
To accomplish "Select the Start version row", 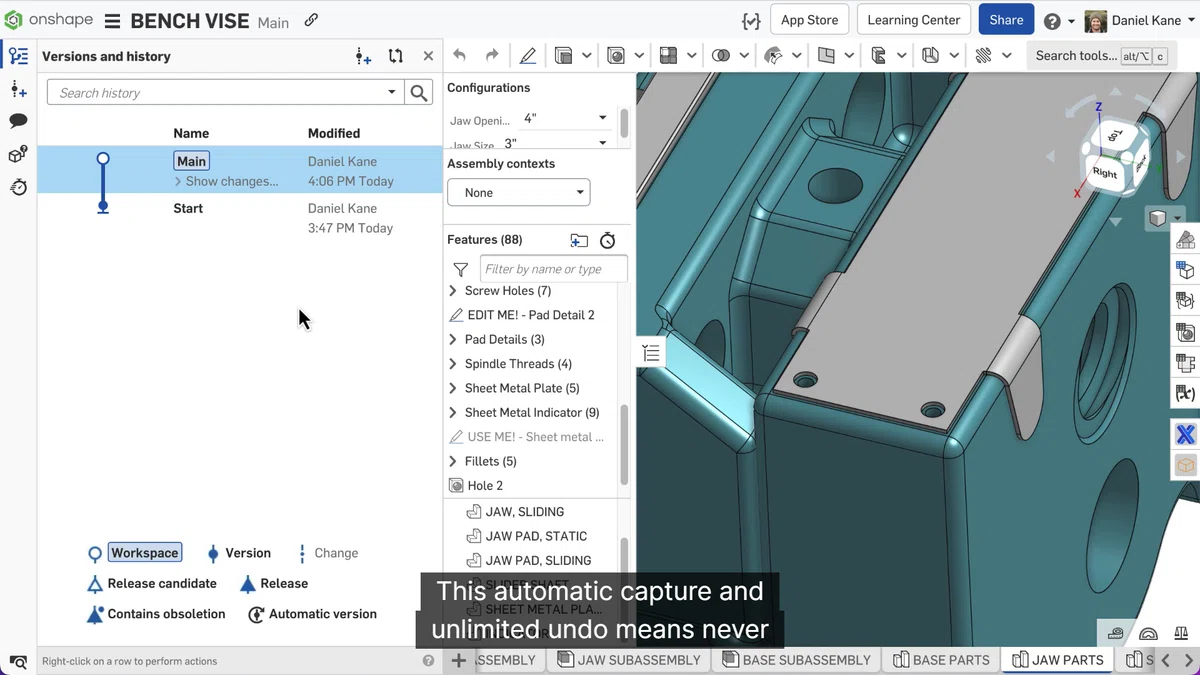I will click(240, 218).
